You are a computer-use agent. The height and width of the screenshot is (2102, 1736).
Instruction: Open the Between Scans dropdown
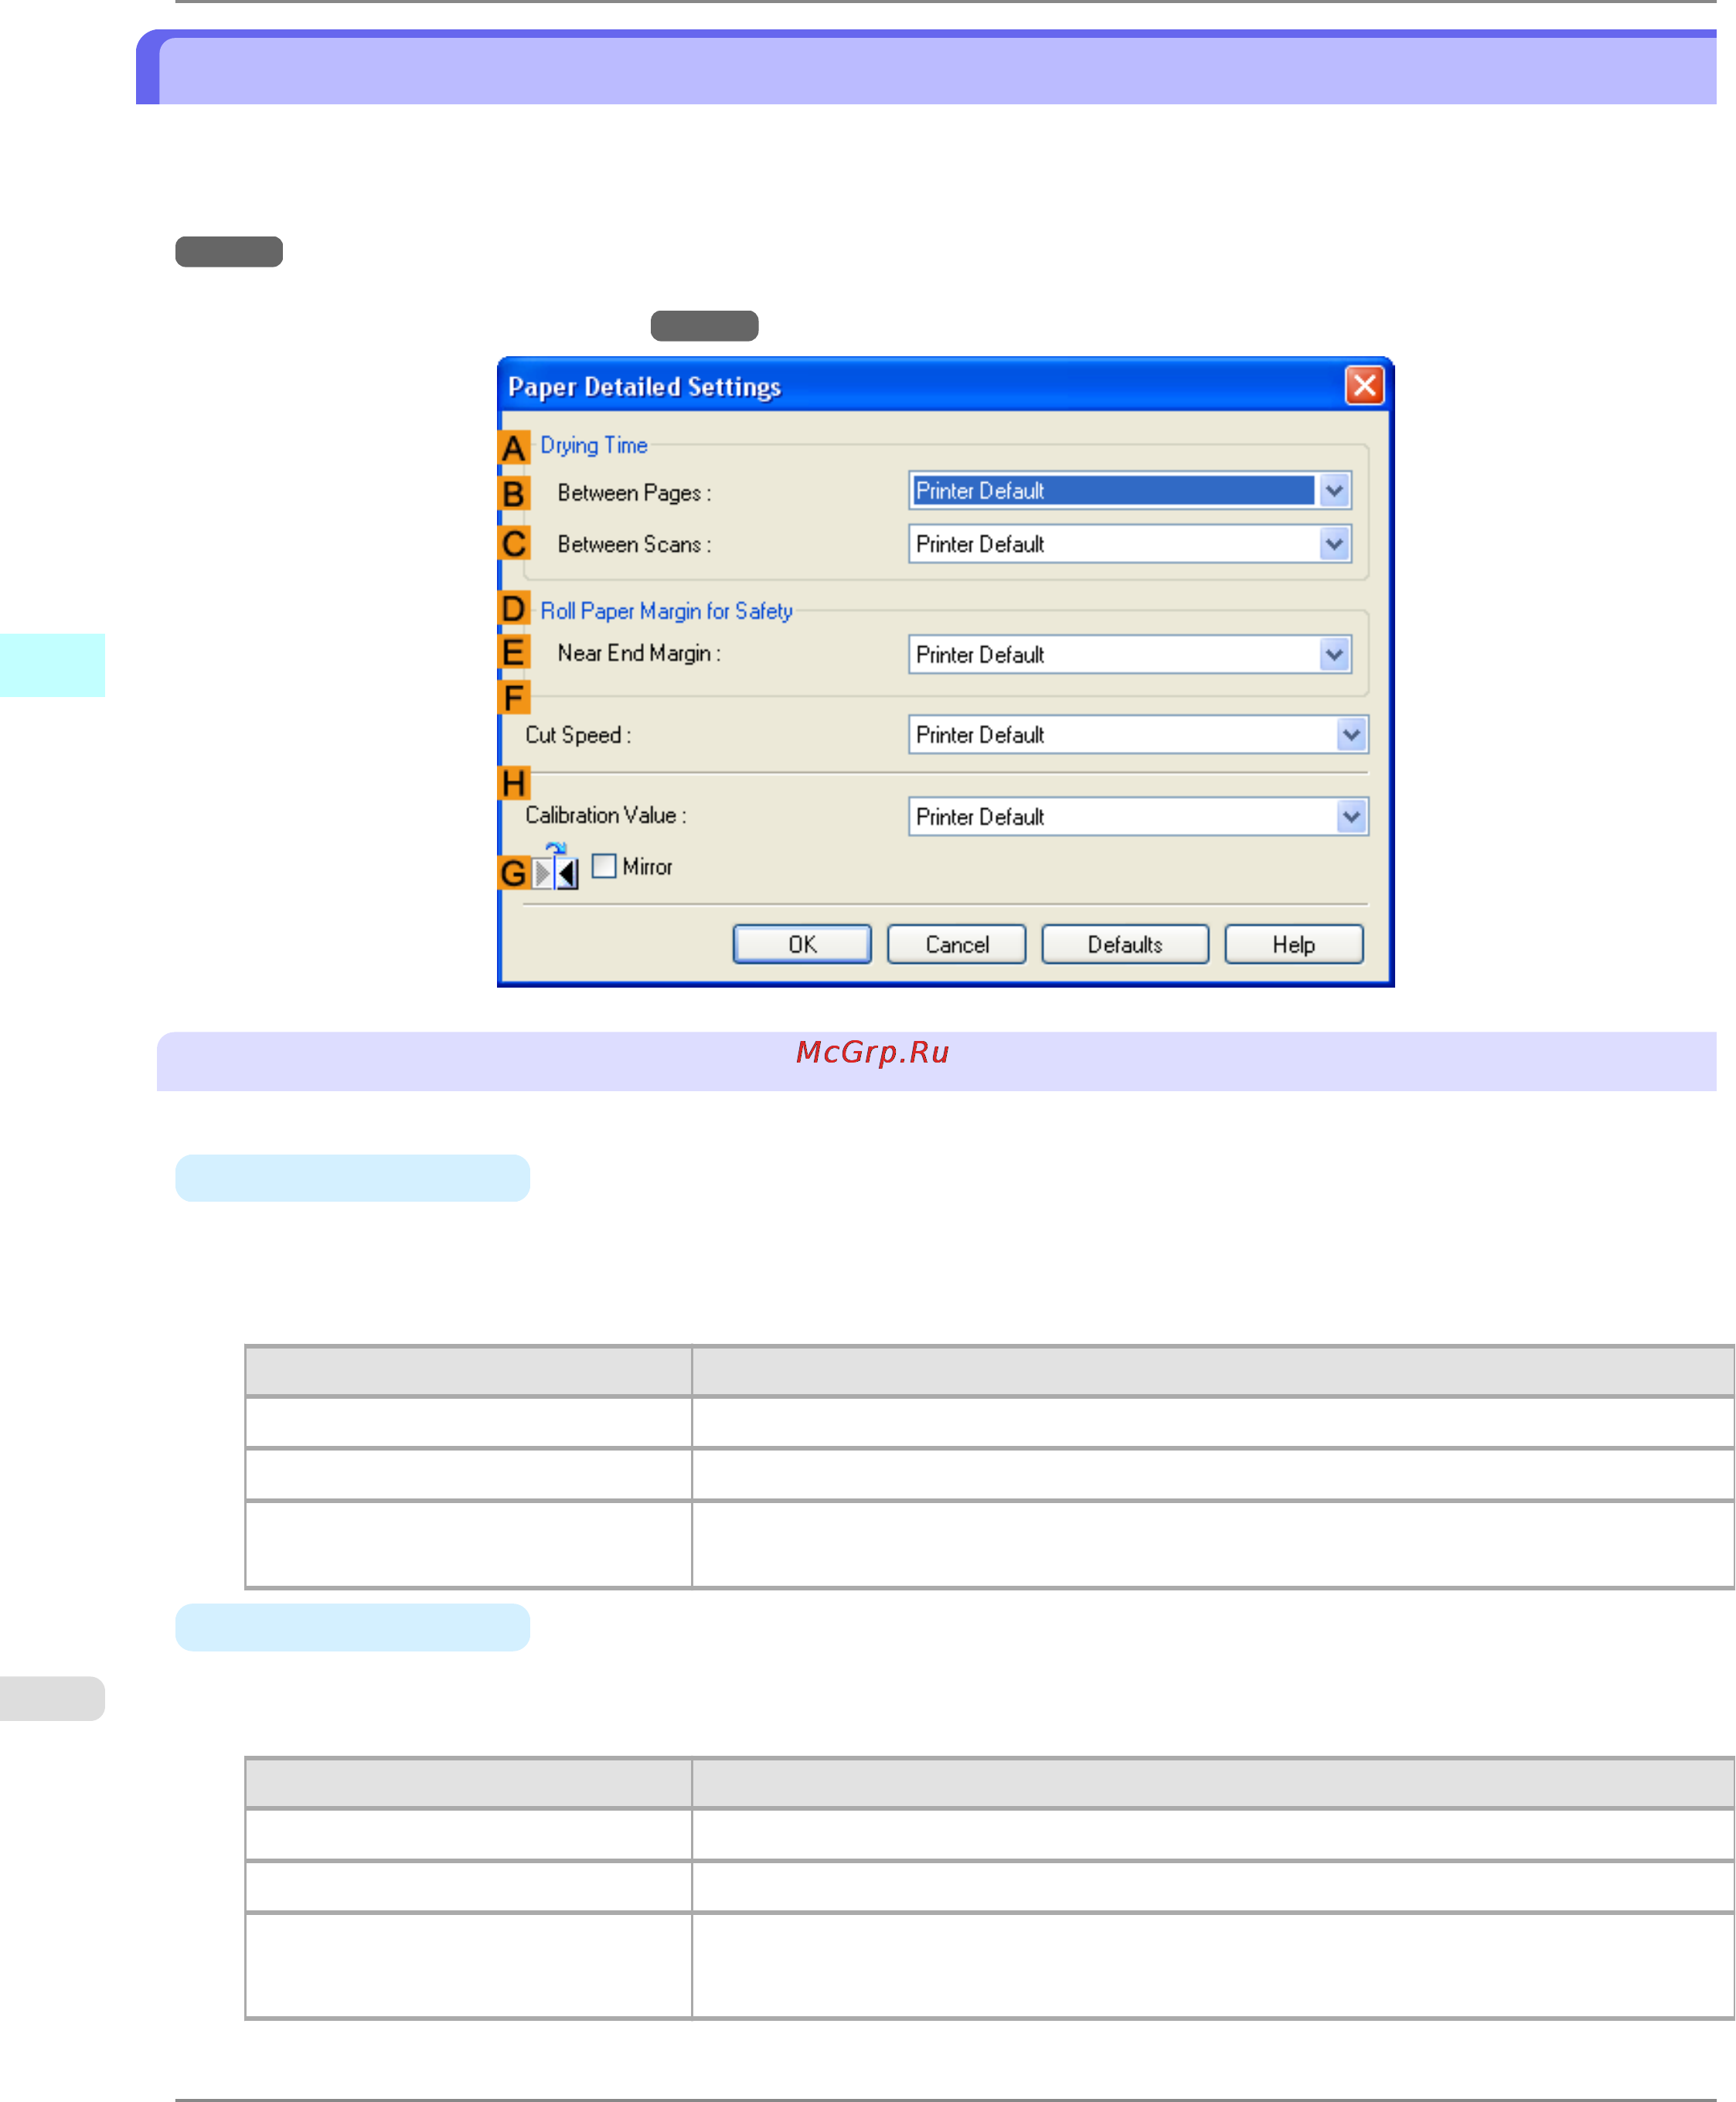tap(1130, 544)
